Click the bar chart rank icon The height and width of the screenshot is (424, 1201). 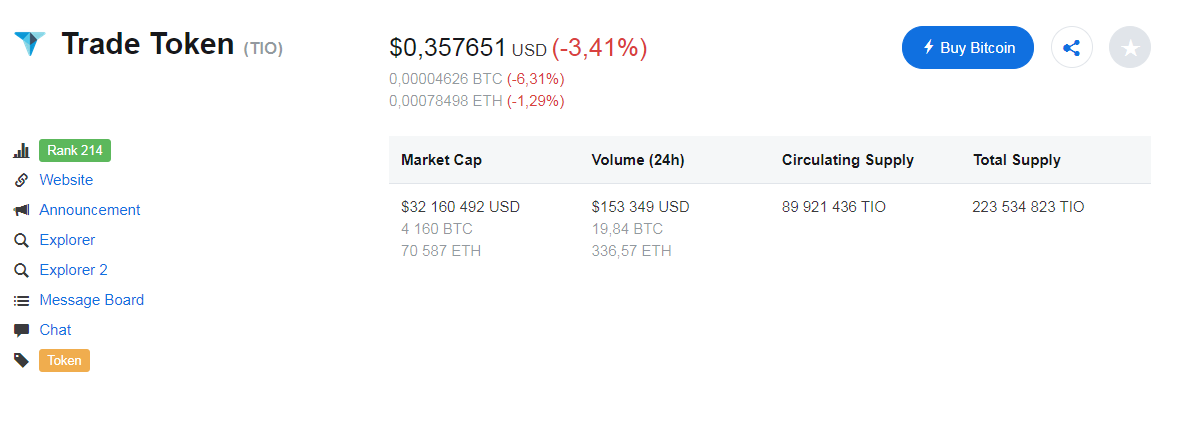pos(21,151)
